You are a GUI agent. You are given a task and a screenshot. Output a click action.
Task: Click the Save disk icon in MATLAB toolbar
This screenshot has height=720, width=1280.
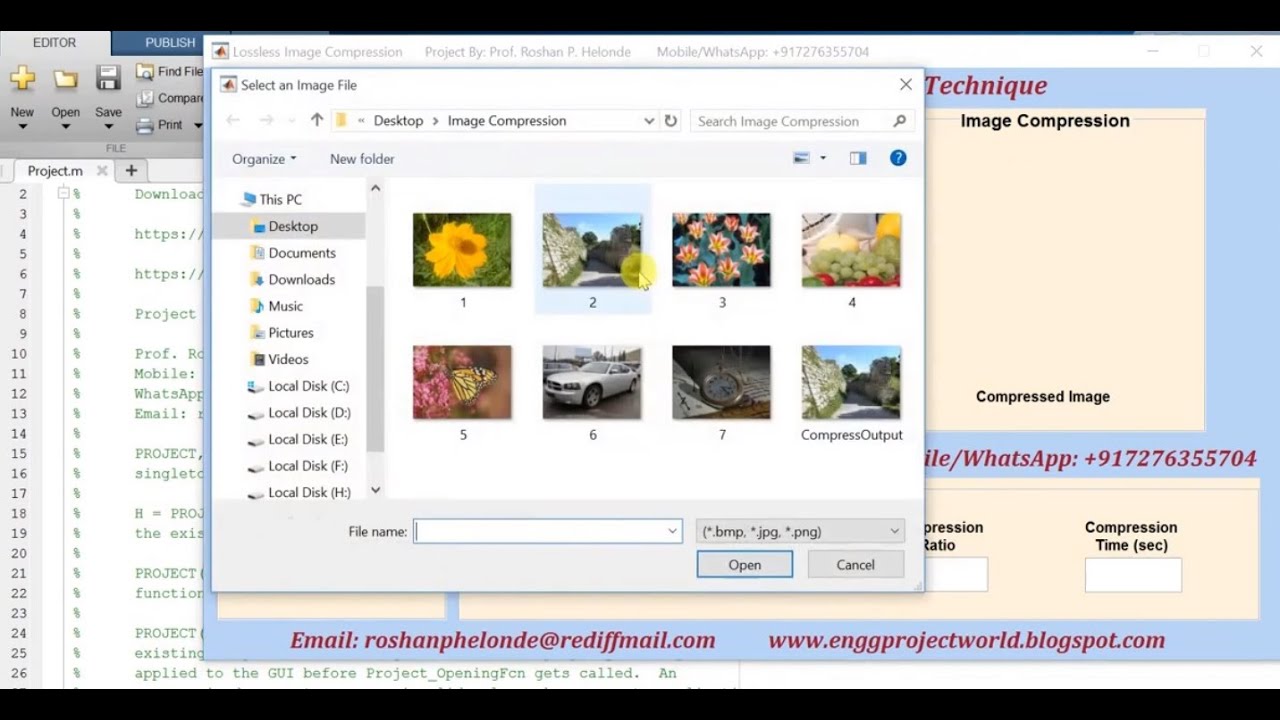[108, 79]
